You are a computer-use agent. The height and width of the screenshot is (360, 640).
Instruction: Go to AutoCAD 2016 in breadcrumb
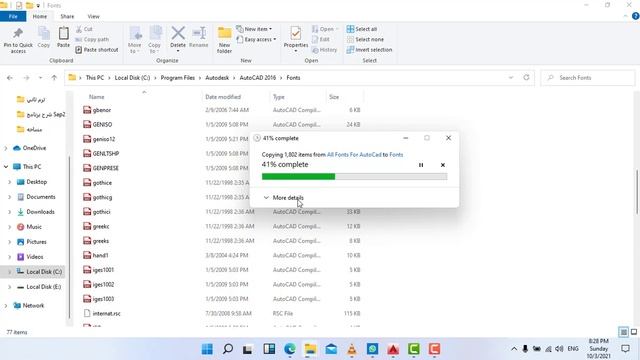pyautogui.click(x=258, y=78)
